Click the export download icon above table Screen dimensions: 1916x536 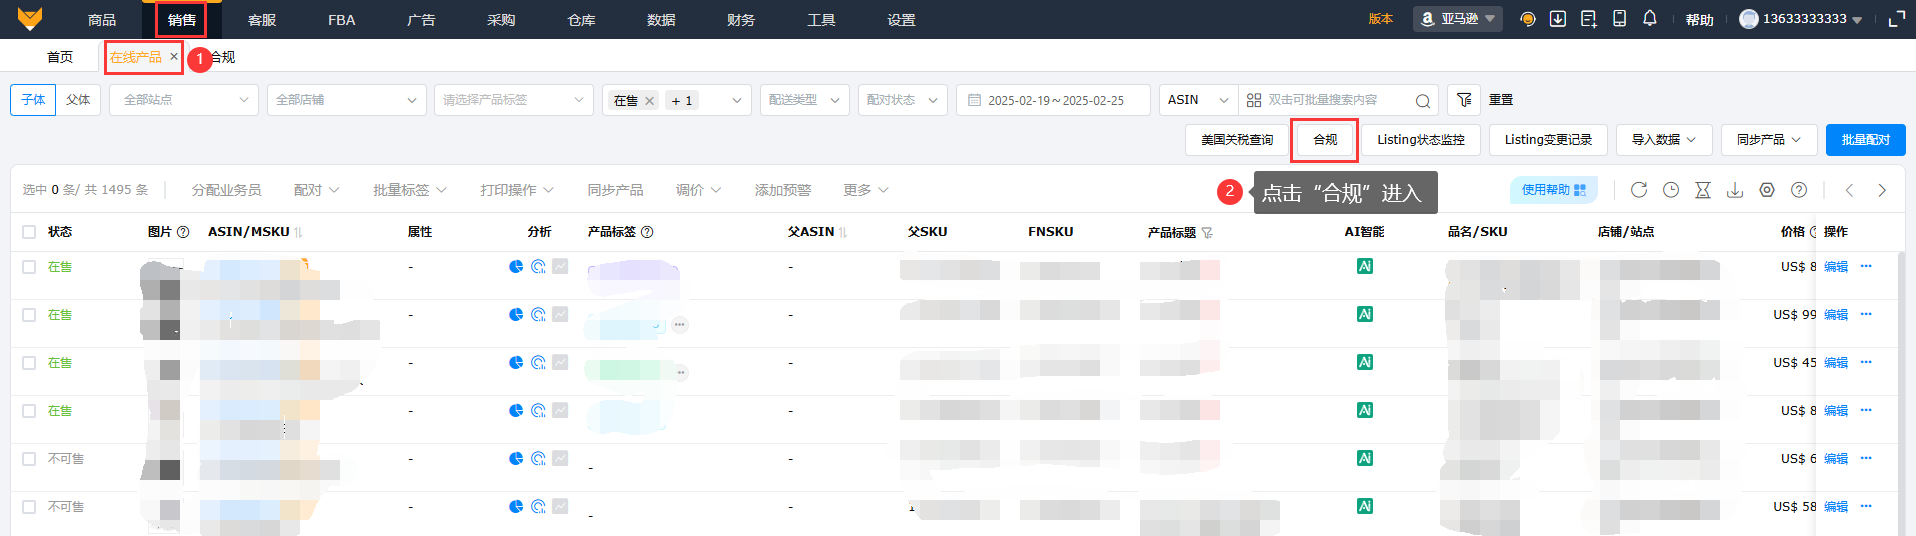click(x=1735, y=190)
